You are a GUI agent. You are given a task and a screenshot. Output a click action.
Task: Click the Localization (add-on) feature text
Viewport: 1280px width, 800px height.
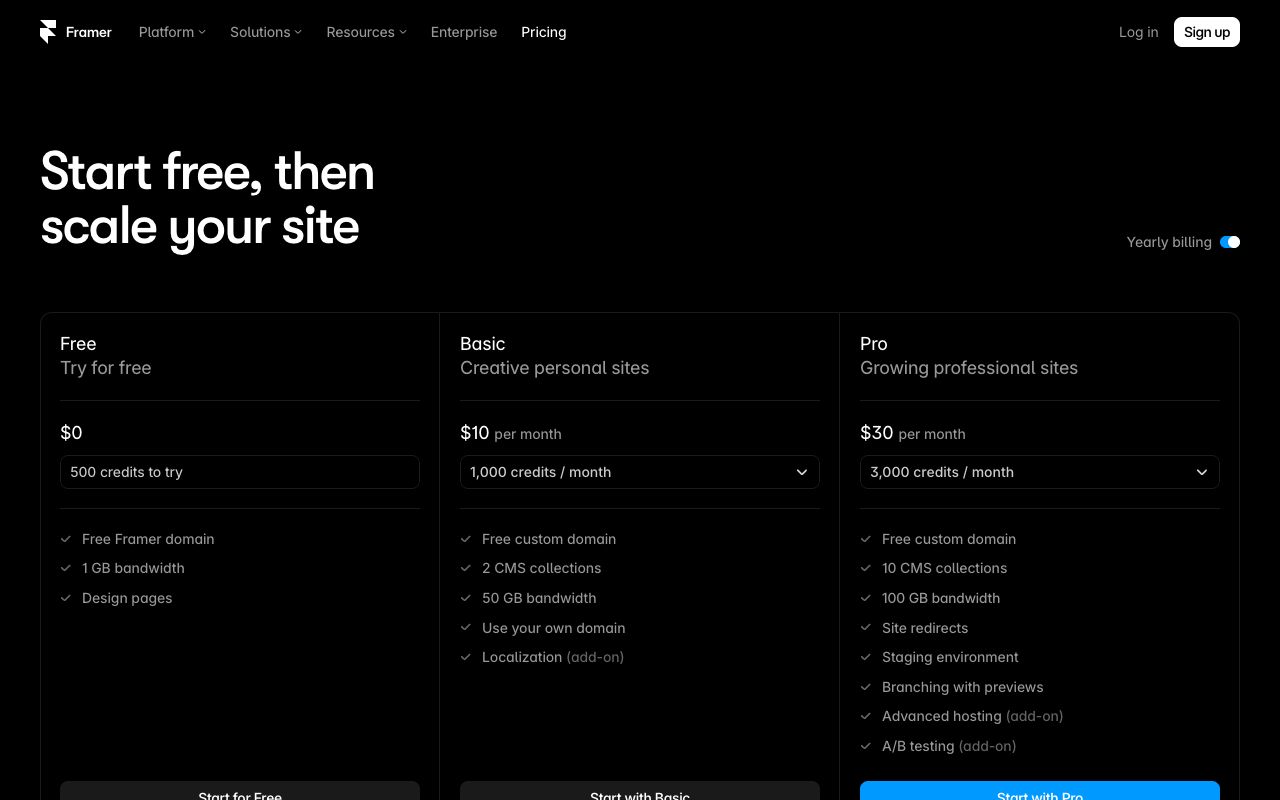pos(553,657)
